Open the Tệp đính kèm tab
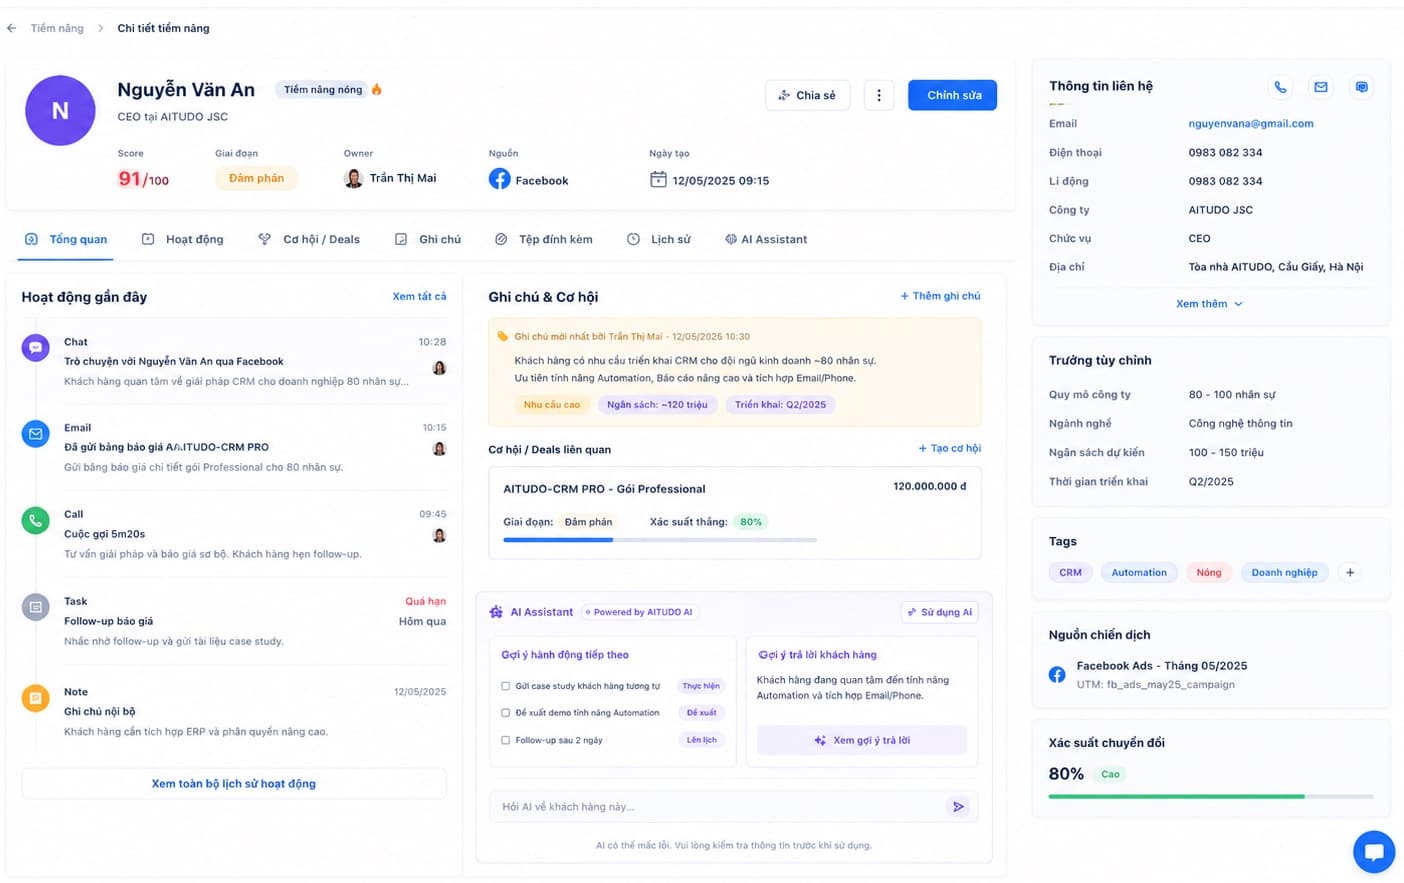Screen dimensions: 1404x883 point(543,239)
